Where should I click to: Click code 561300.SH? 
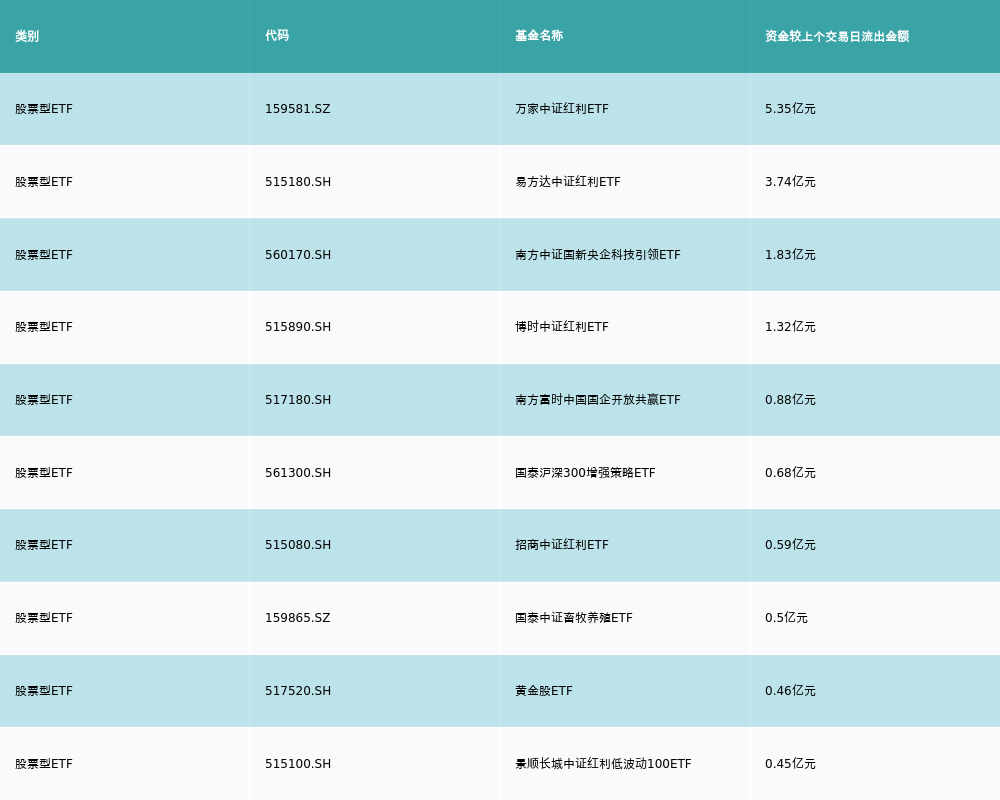pyautogui.click(x=298, y=473)
